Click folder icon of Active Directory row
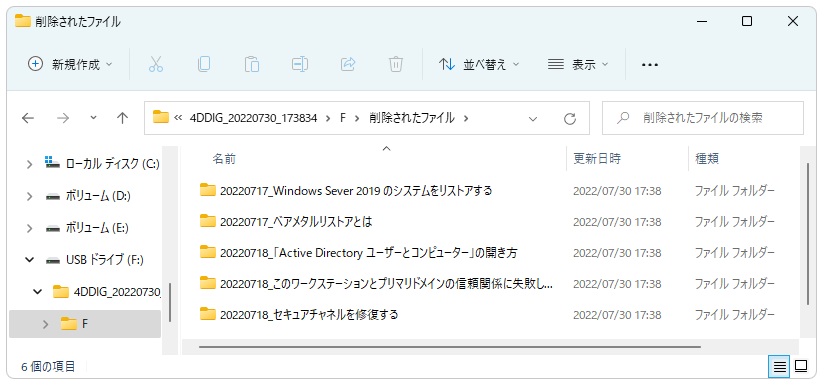Screen dimensions: 821x382 click(x=208, y=252)
